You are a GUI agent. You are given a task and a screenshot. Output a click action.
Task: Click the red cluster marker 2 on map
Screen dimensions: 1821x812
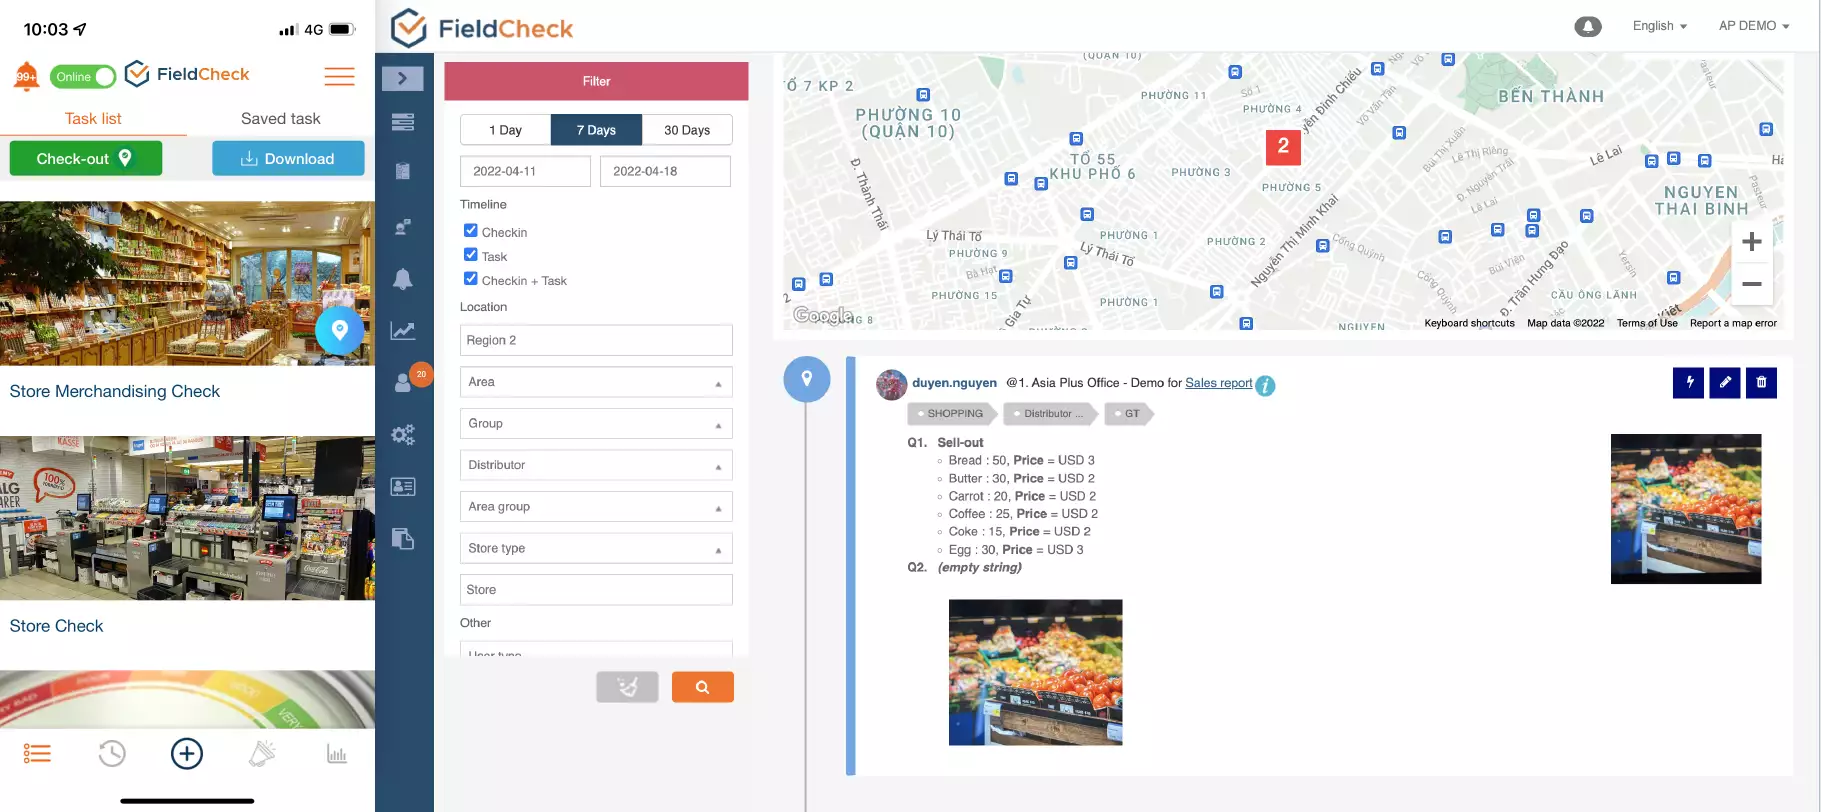1283,146
